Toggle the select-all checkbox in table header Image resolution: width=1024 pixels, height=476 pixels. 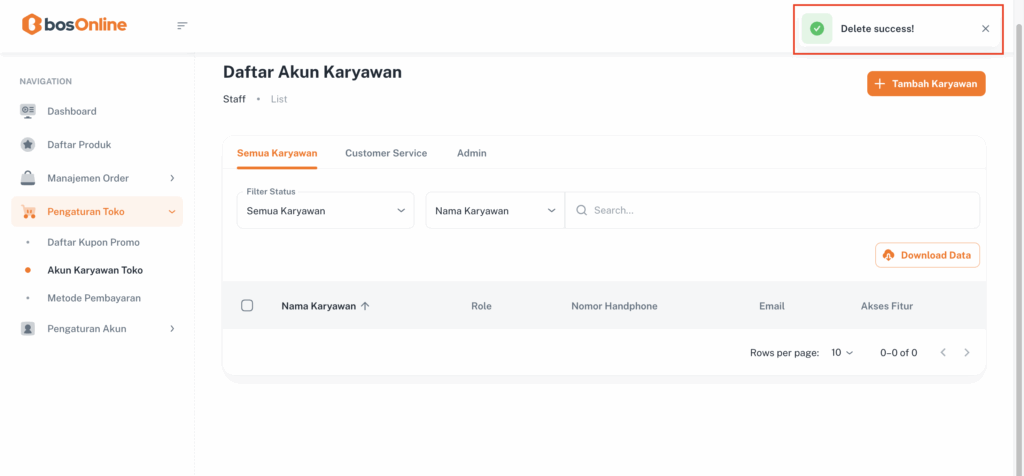coord(247,306)
